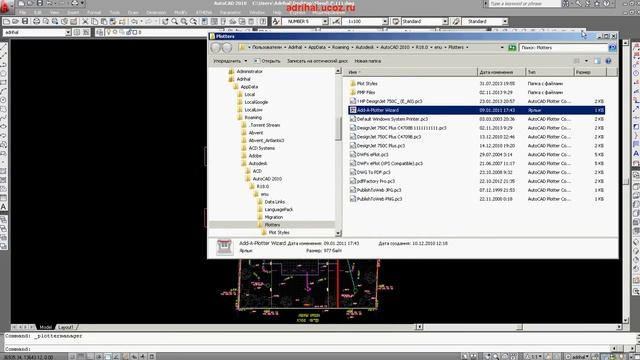
Task: Click the Plot printer toolbar icon
Action: pos(36,21)
